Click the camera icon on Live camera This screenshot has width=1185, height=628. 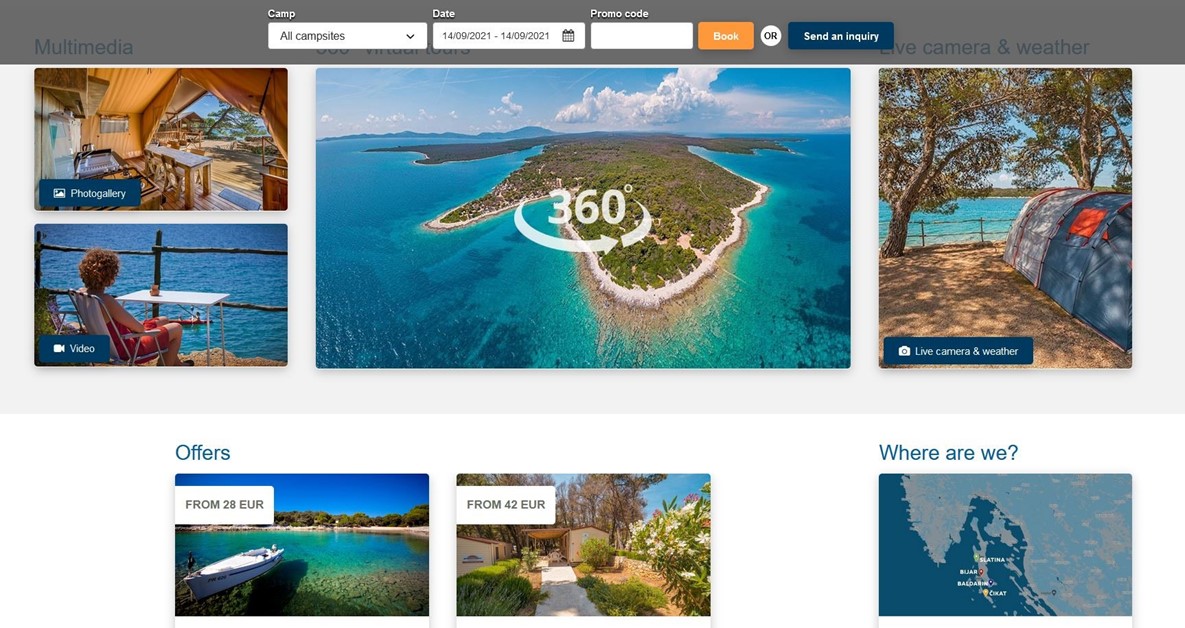pyautogui.click(x=904, y=351)
